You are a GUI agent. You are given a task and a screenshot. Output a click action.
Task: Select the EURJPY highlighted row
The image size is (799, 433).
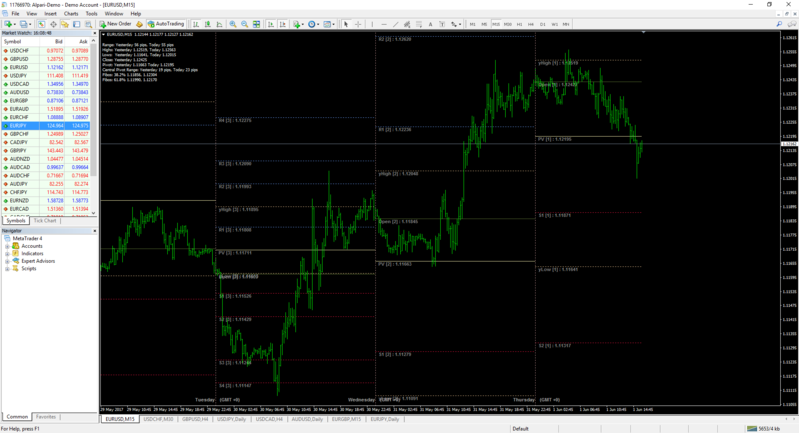click(x=46, y=125)
